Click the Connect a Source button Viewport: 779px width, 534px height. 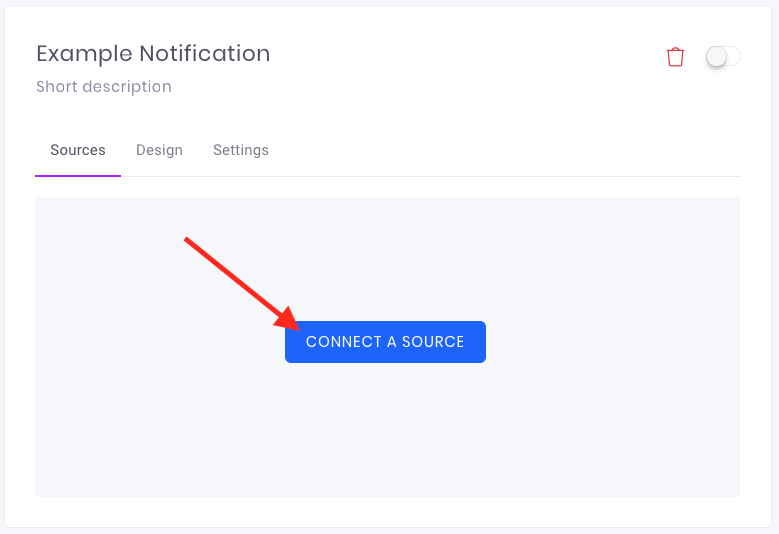[386, 342]
